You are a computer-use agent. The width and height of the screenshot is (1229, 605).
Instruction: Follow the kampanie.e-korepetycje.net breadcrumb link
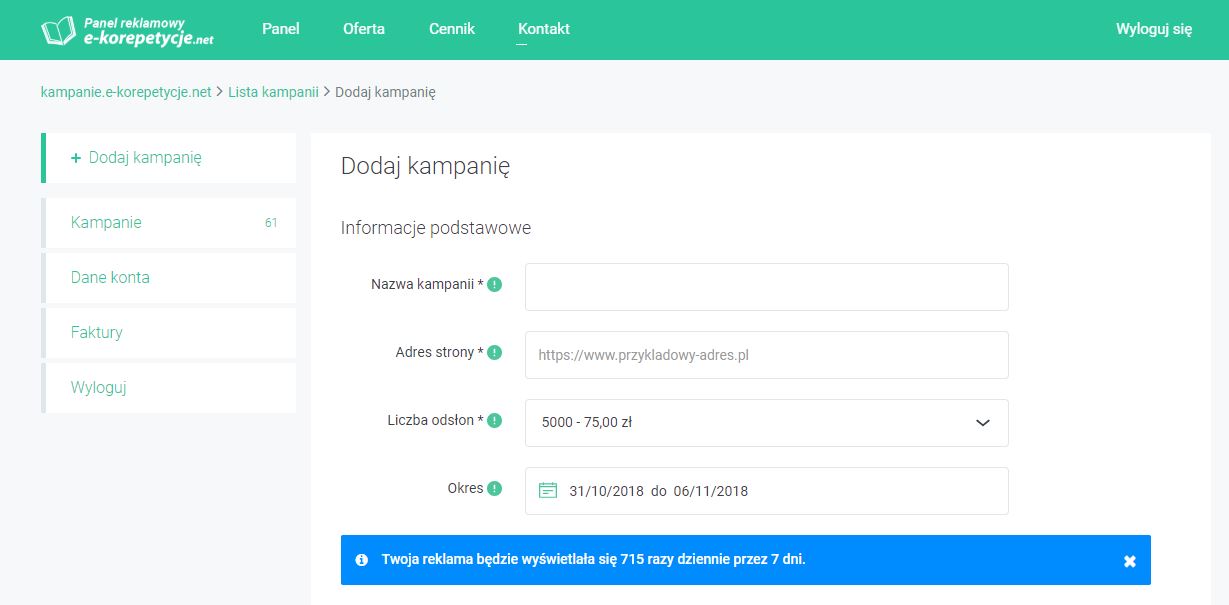coord(126,92)
